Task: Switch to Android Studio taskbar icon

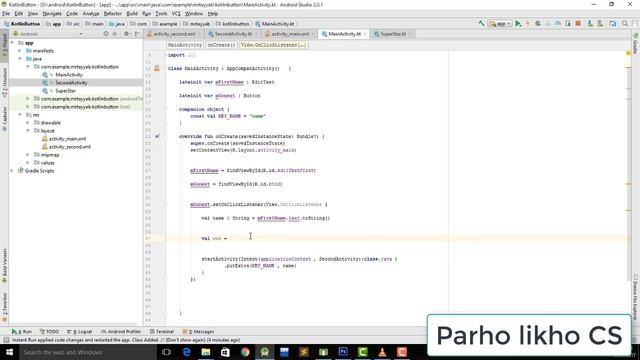Action: (265, 352)
